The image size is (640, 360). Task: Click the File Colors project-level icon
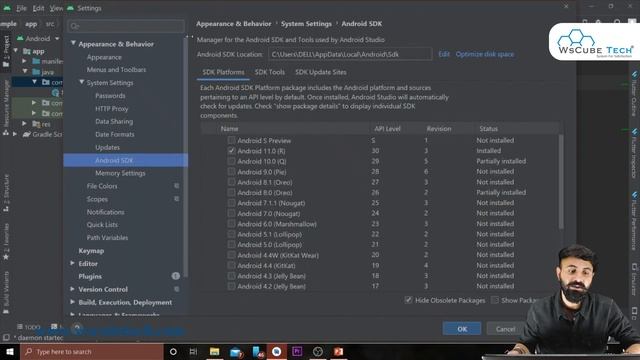click(x=177, y=186)
